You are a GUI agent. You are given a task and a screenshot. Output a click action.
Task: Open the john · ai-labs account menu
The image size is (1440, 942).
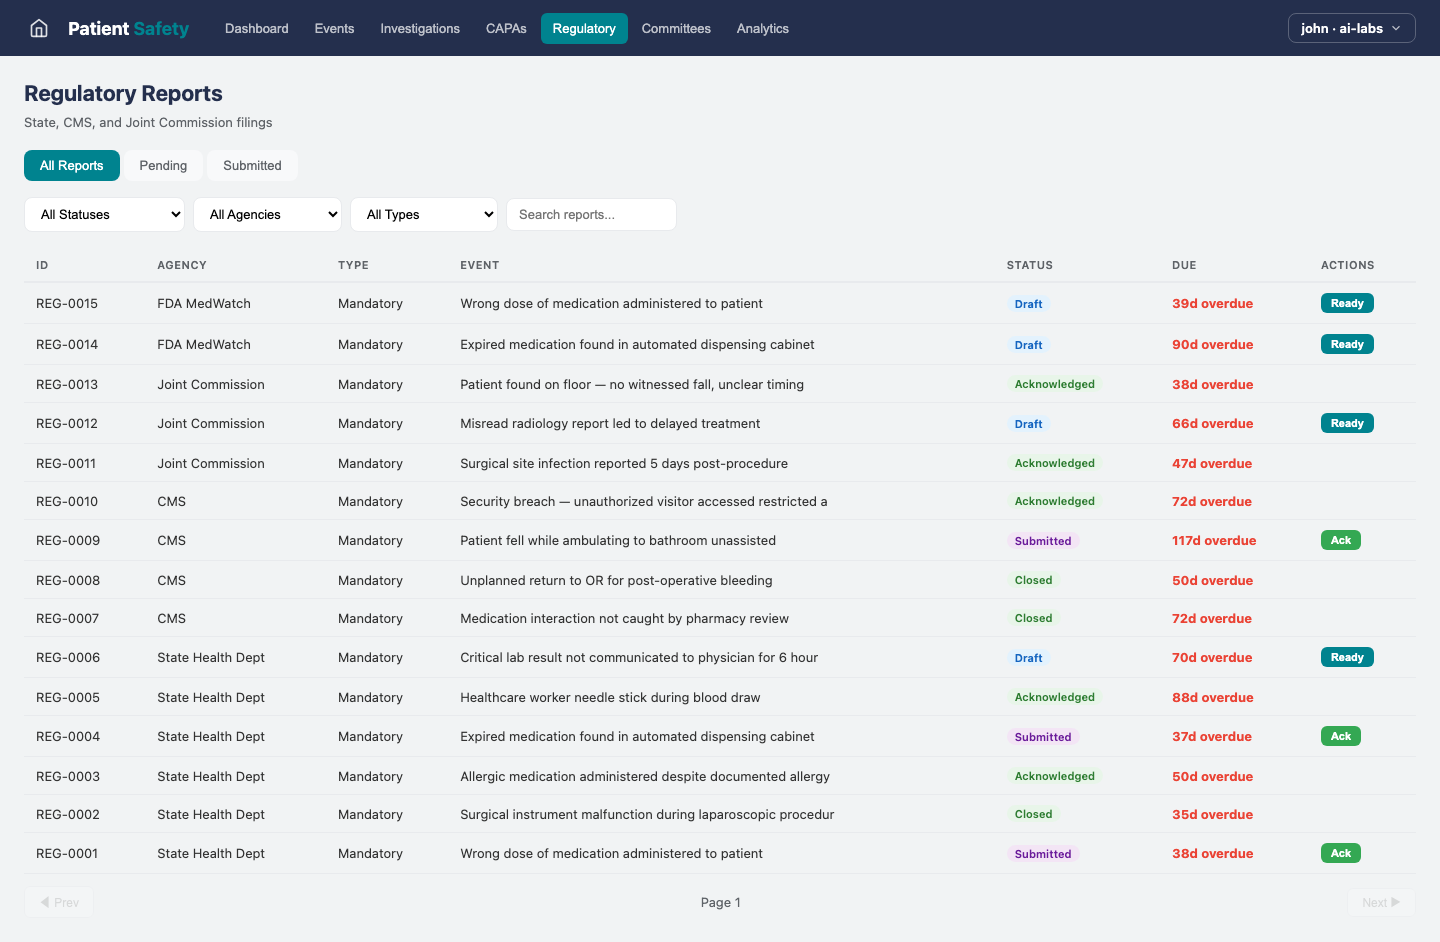point(1351,28)
